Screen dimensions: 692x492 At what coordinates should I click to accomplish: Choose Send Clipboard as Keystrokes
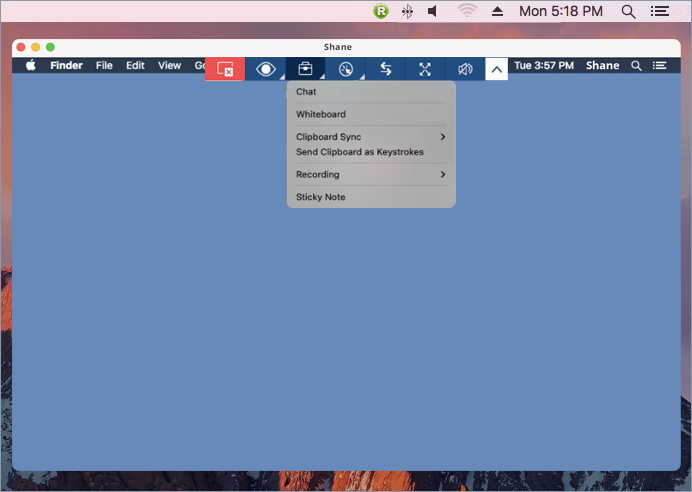click(360, 152)
